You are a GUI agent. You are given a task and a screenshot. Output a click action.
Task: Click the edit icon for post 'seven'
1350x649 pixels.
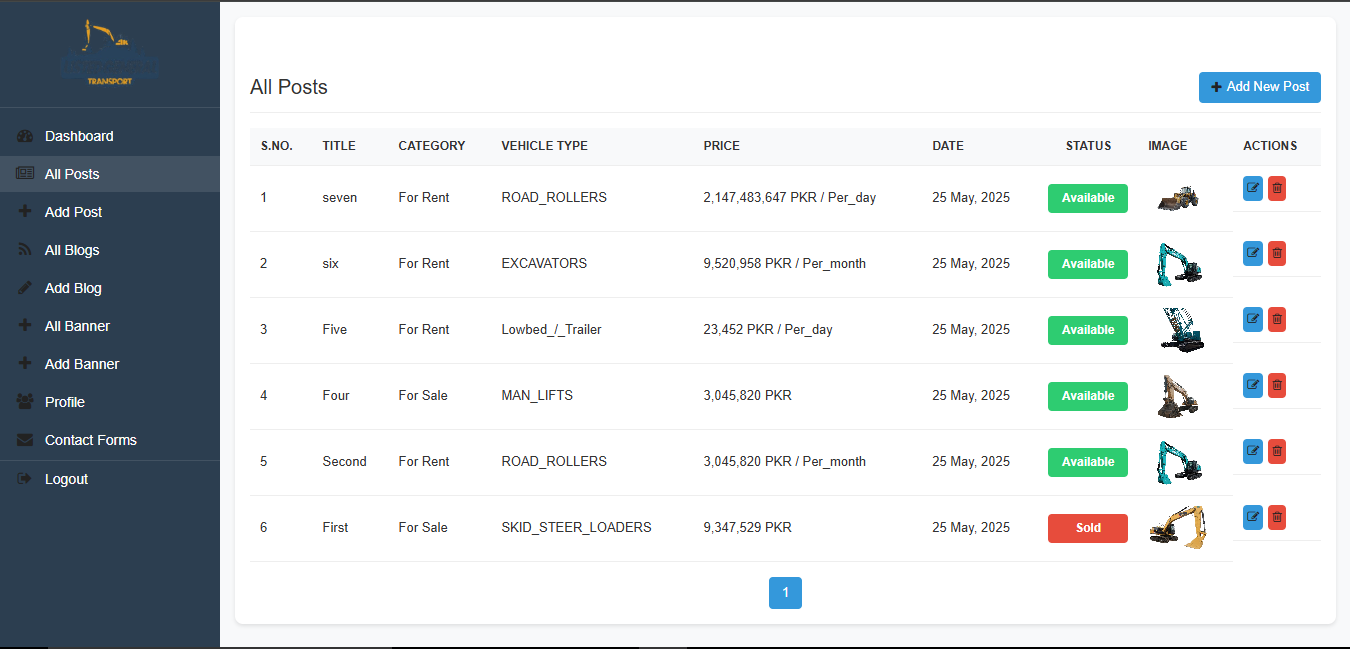(x=1253, y=188)
